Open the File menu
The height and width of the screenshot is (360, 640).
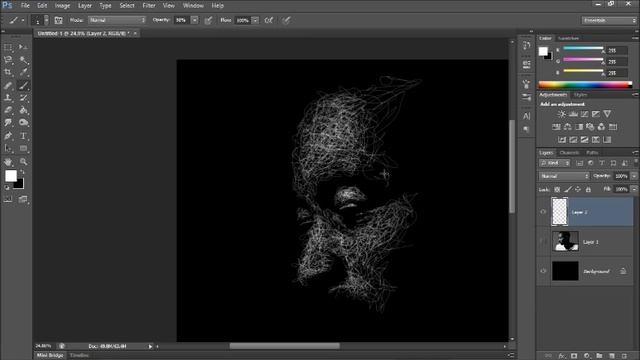tap(25, 6)
